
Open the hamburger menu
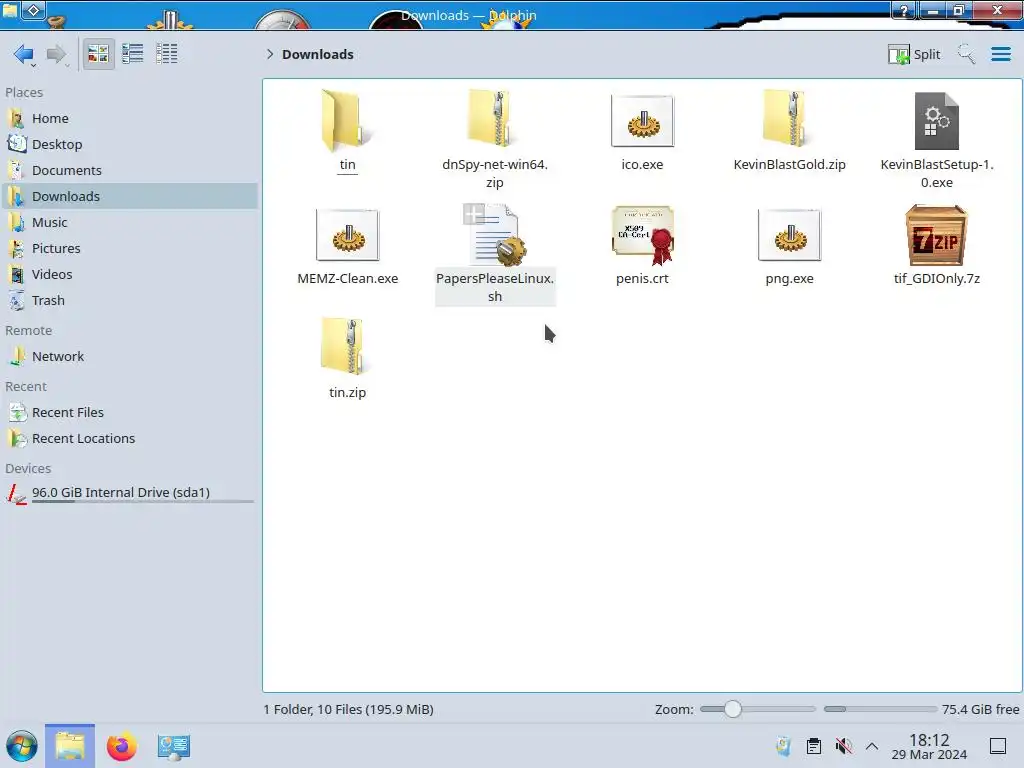tap(1000, 54)
